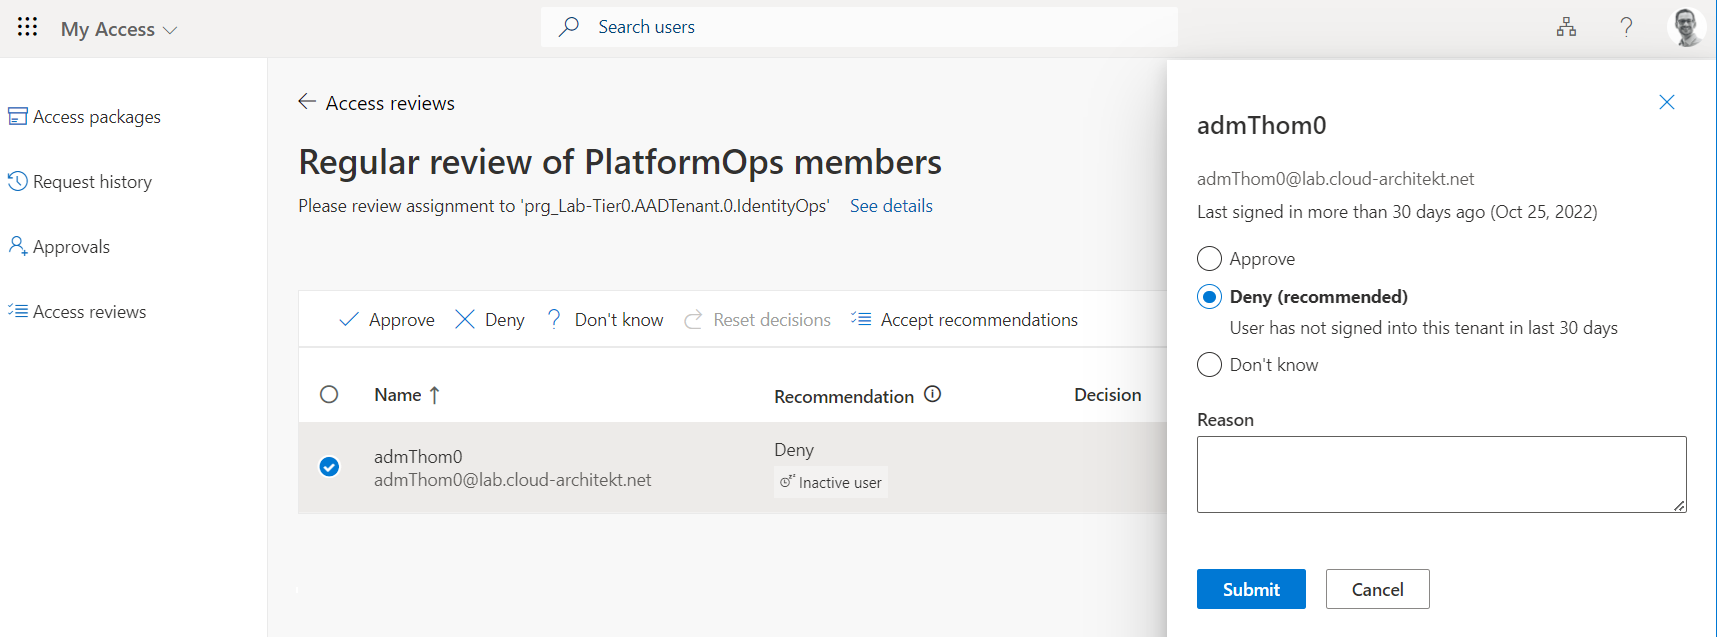Image resolution: width=1717 pixels, height=637 pixels.
Task: Click Don't know in the toolbar
Action: click(605, 320)
